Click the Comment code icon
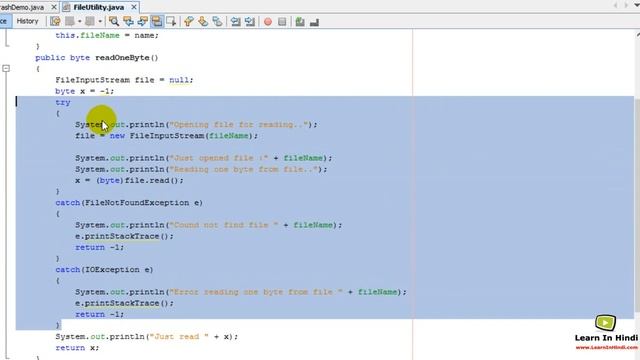The width and height of the screenshot is (640, 360). [300, 22]
